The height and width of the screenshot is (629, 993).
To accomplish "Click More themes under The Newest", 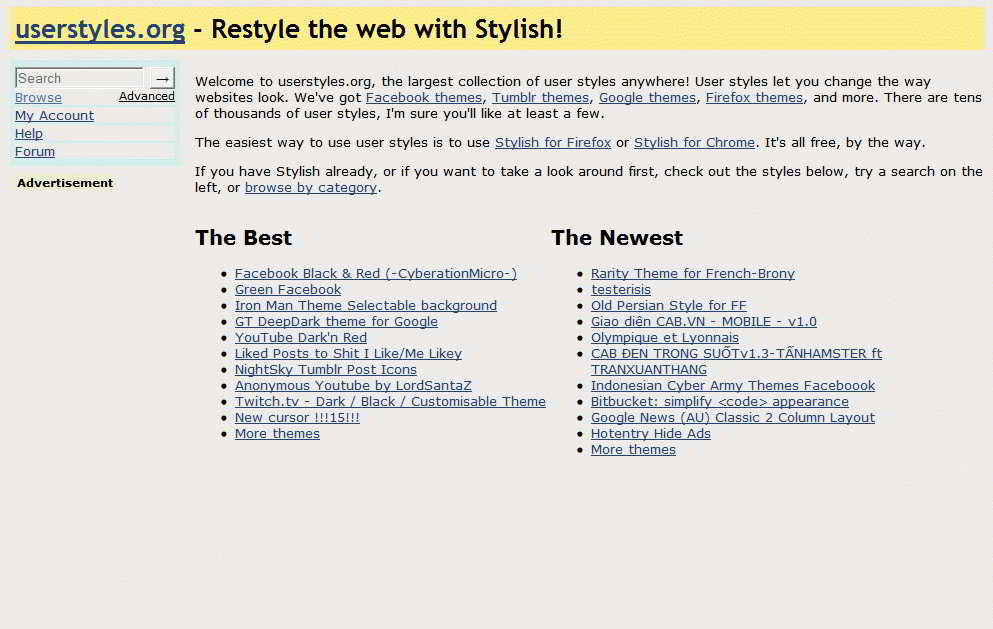I will (633, 450).
